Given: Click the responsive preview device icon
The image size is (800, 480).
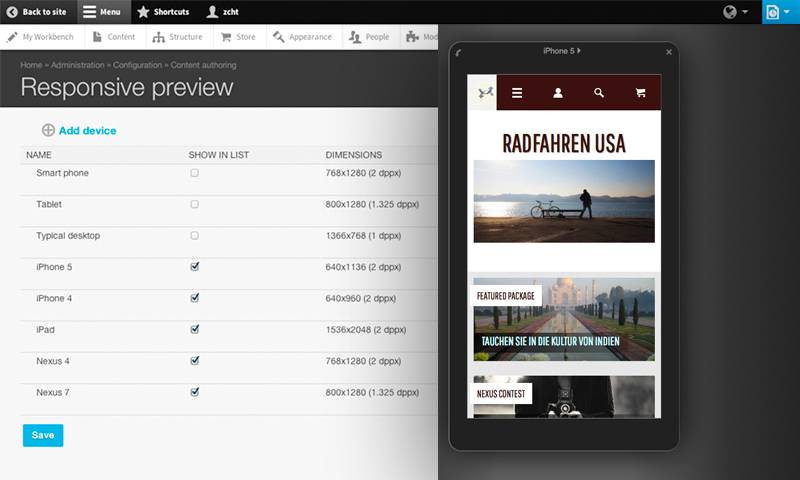Looking at the screenshot, I should [x=772, y=12].
